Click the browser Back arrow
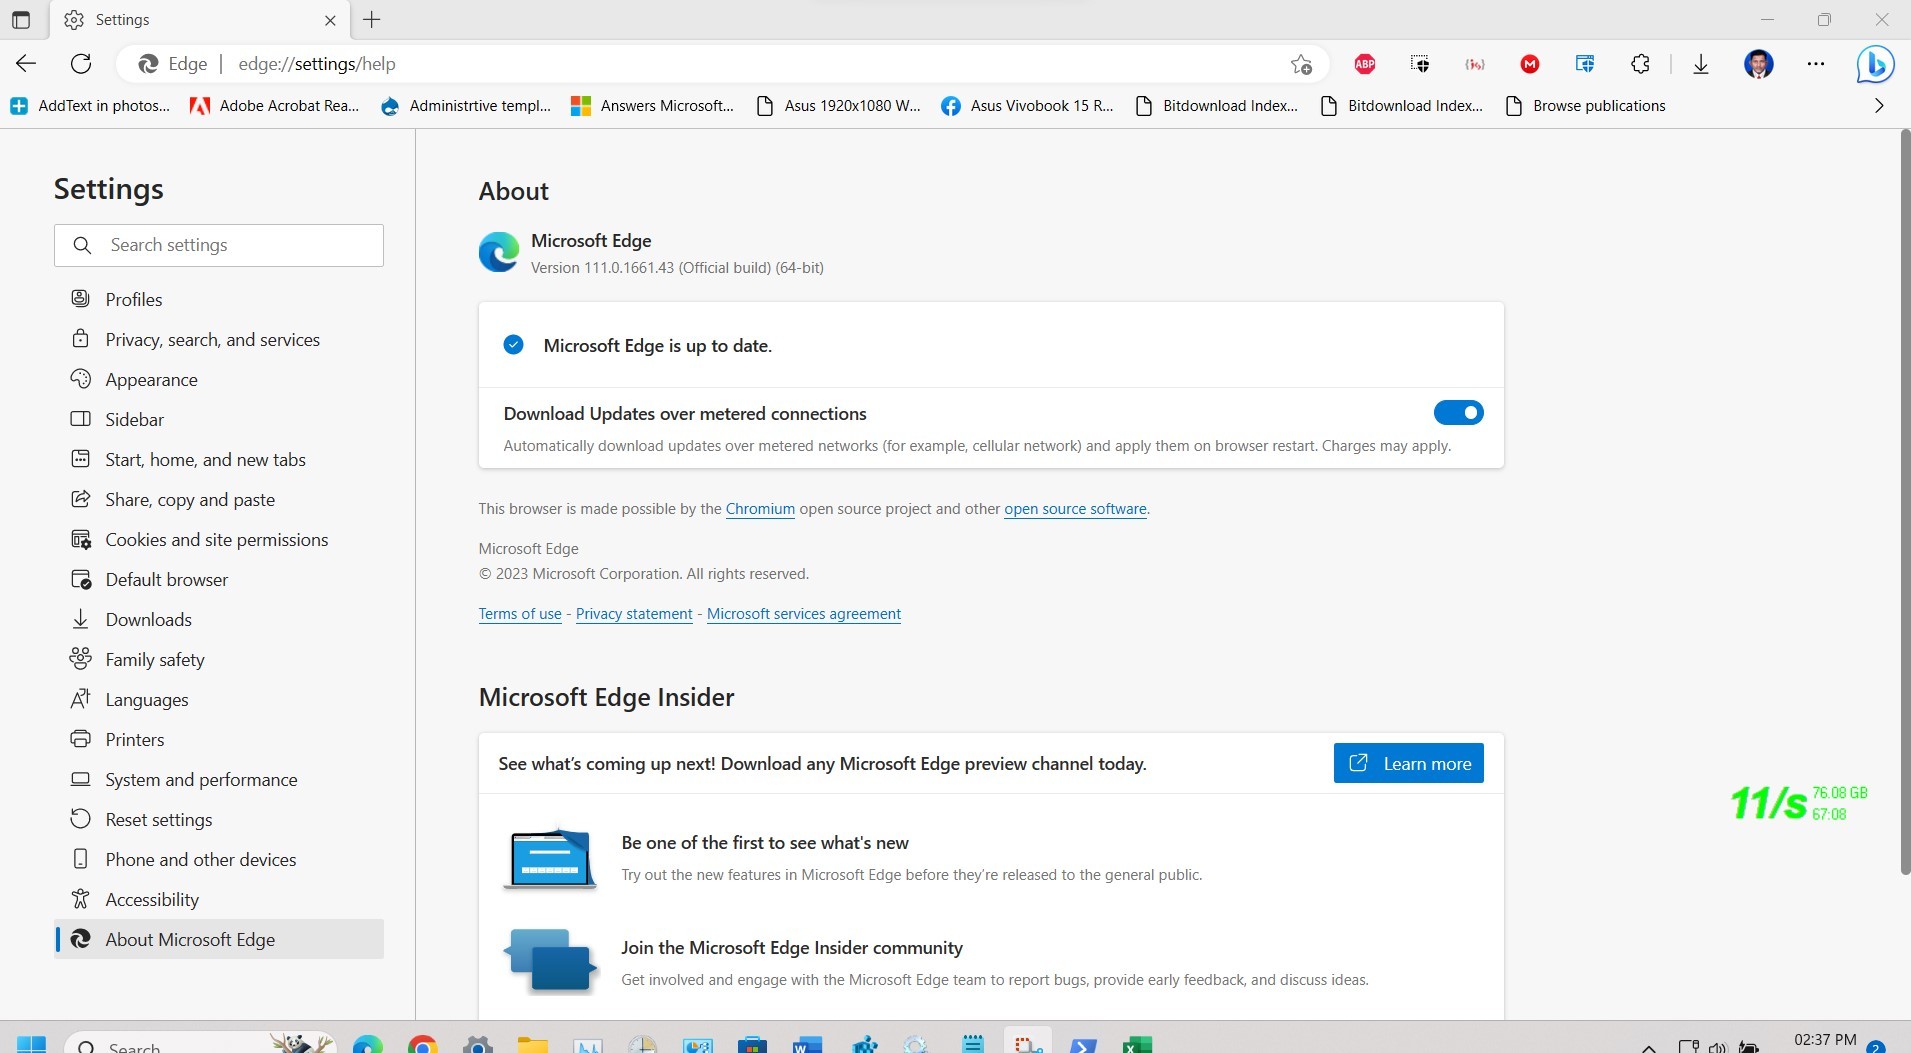This screenshot has width=1911, height=1053. tap(26, 64)
